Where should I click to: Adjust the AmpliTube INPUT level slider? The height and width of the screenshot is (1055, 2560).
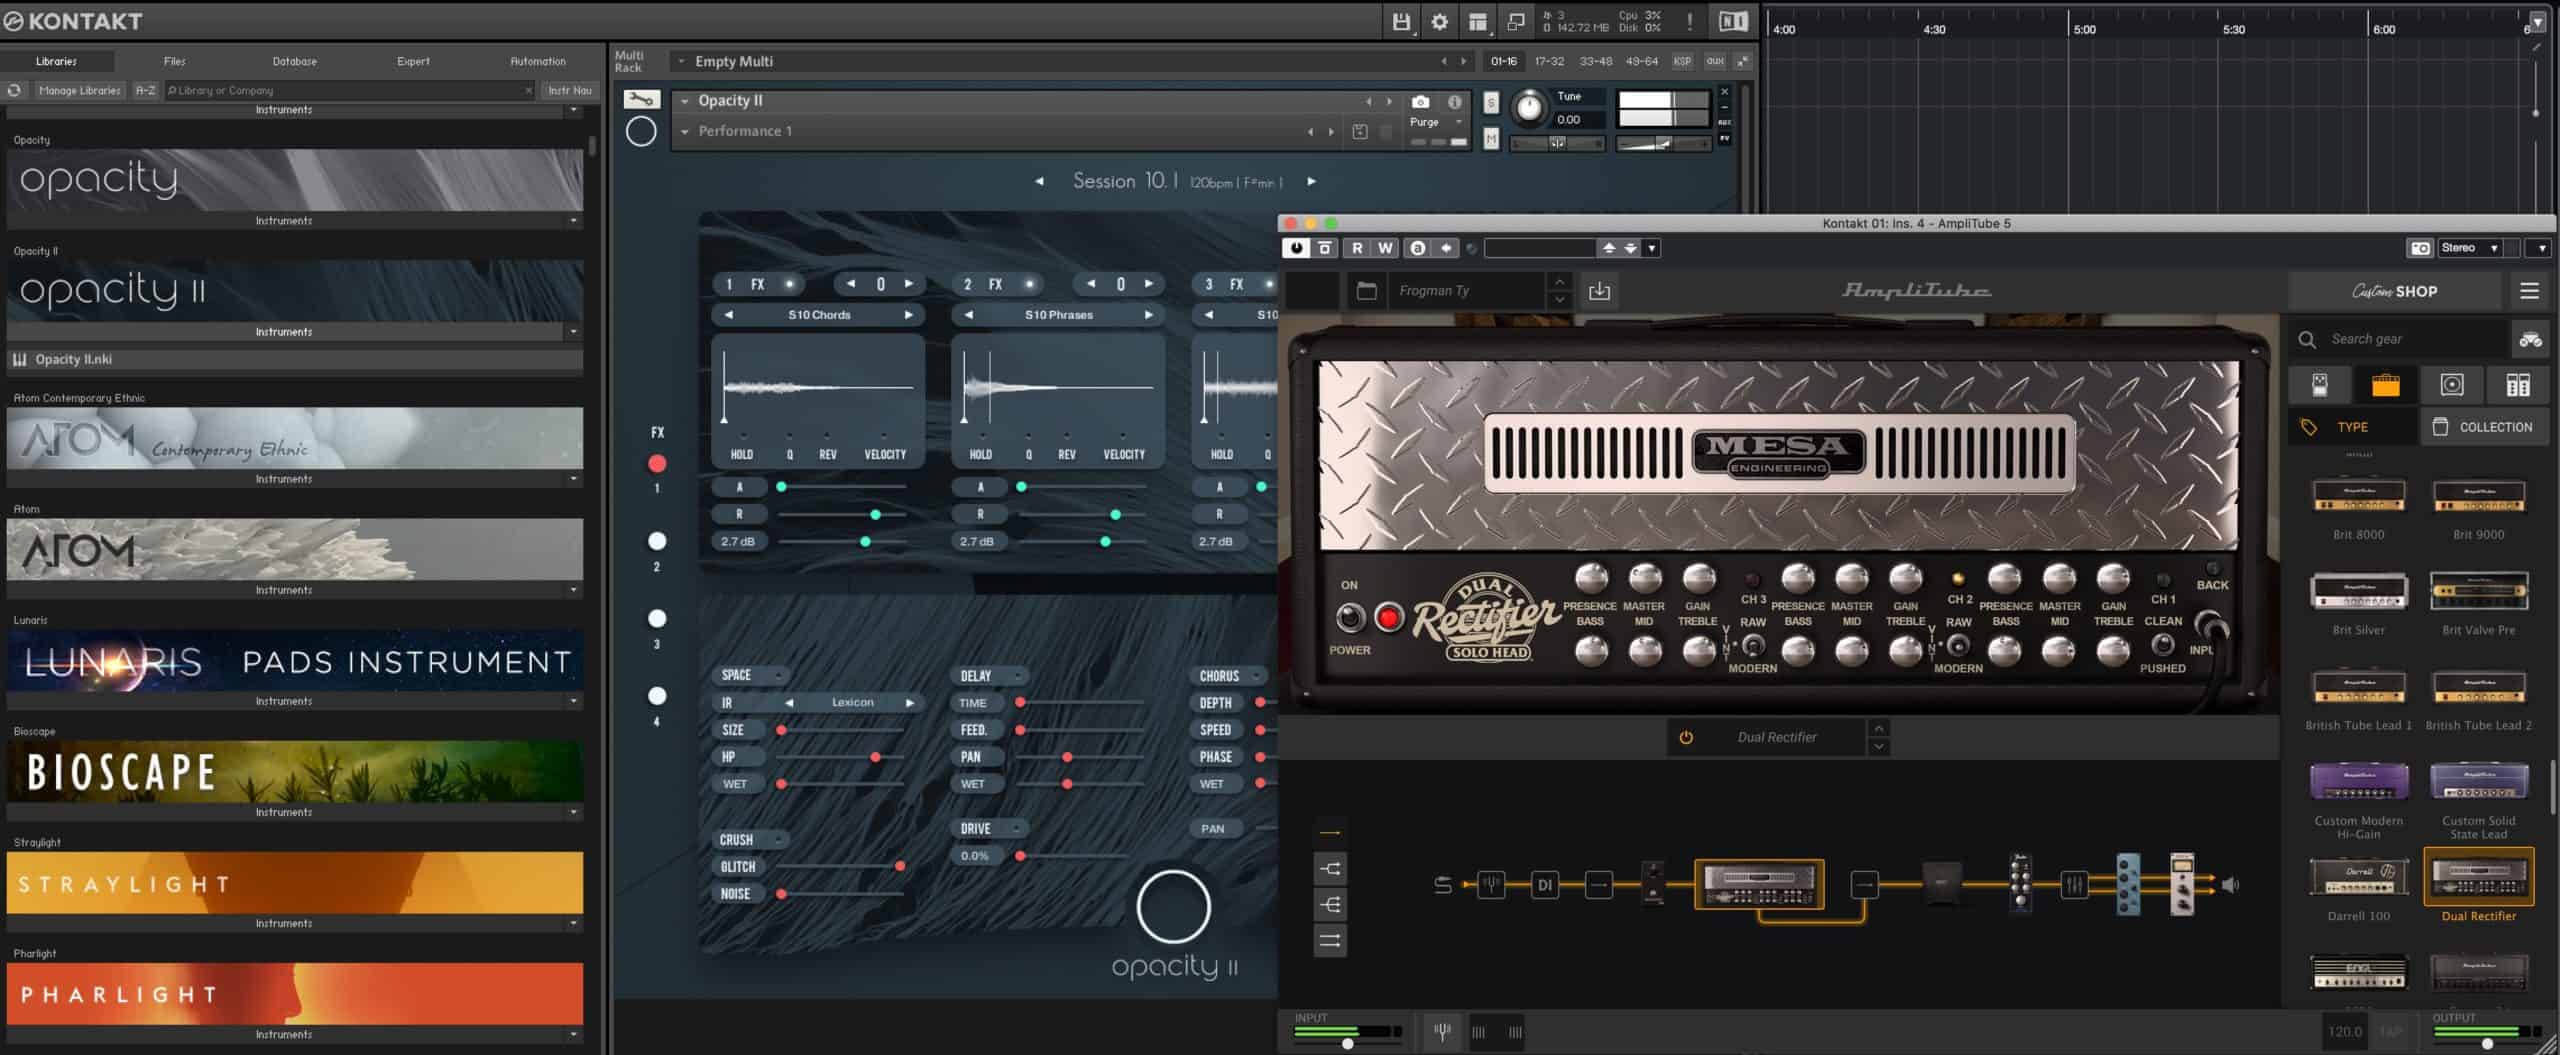coord(1348,1043)
